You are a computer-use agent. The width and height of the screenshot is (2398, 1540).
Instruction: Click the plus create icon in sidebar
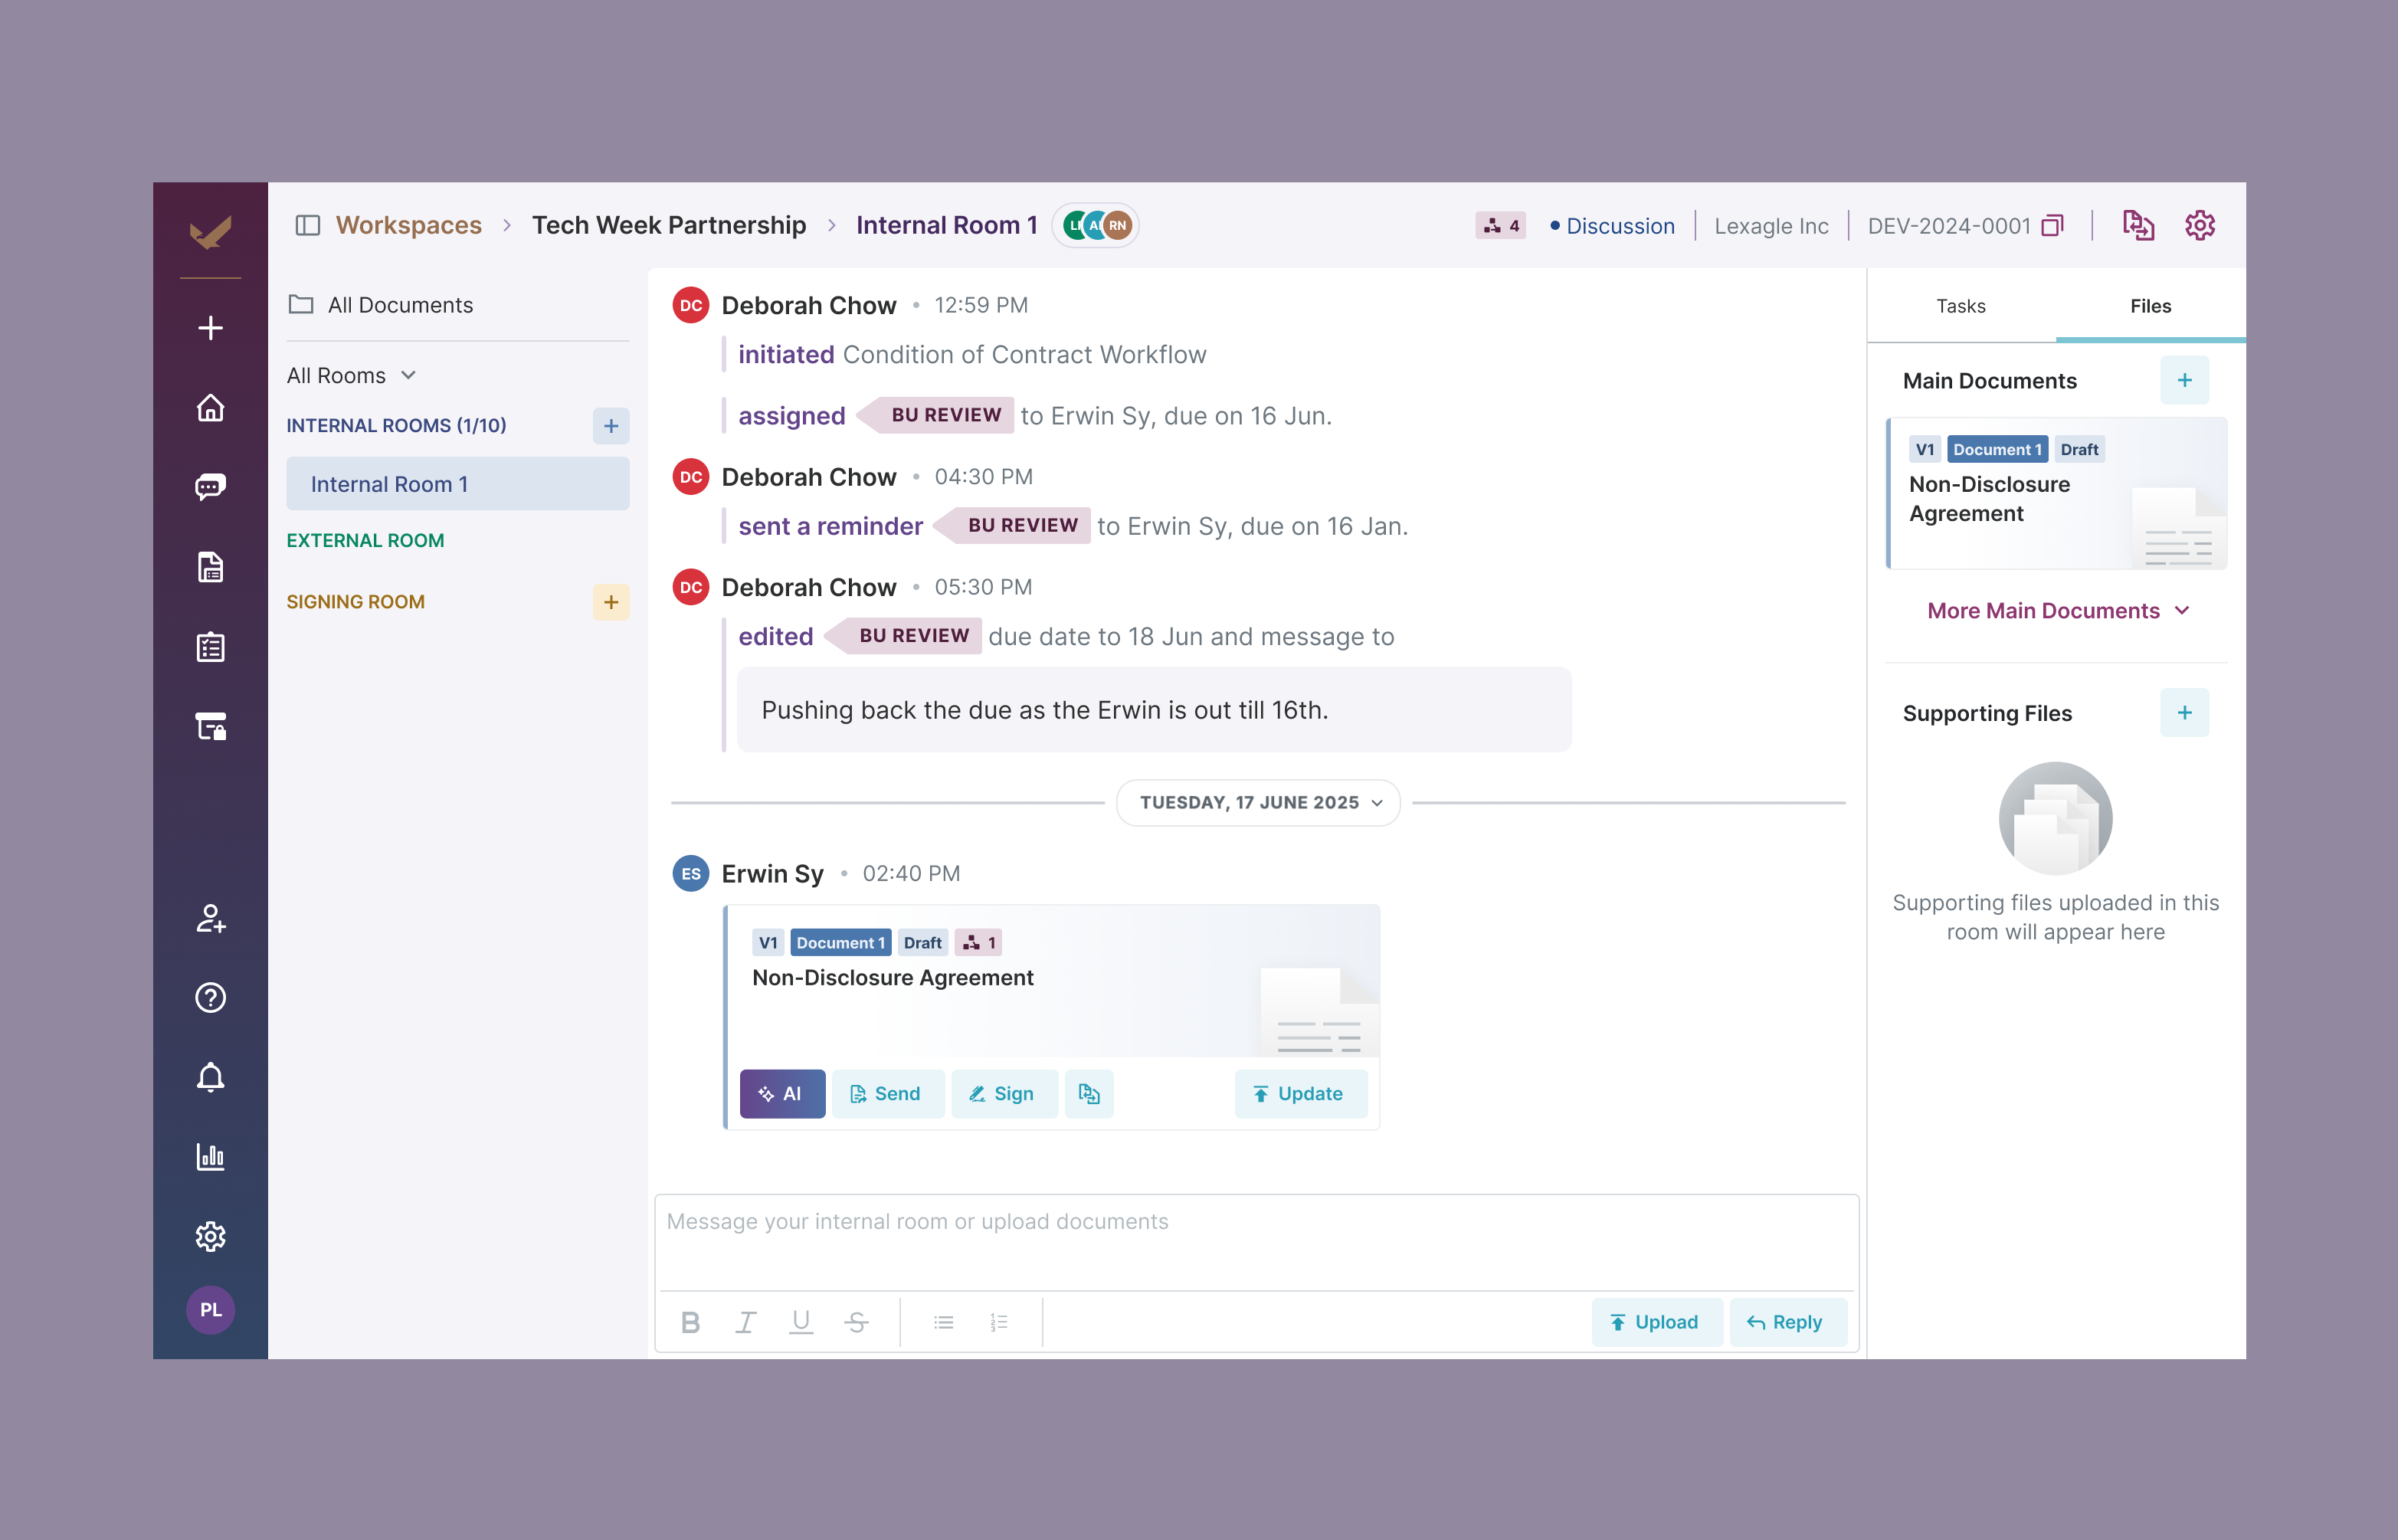(x=210, y=328)
